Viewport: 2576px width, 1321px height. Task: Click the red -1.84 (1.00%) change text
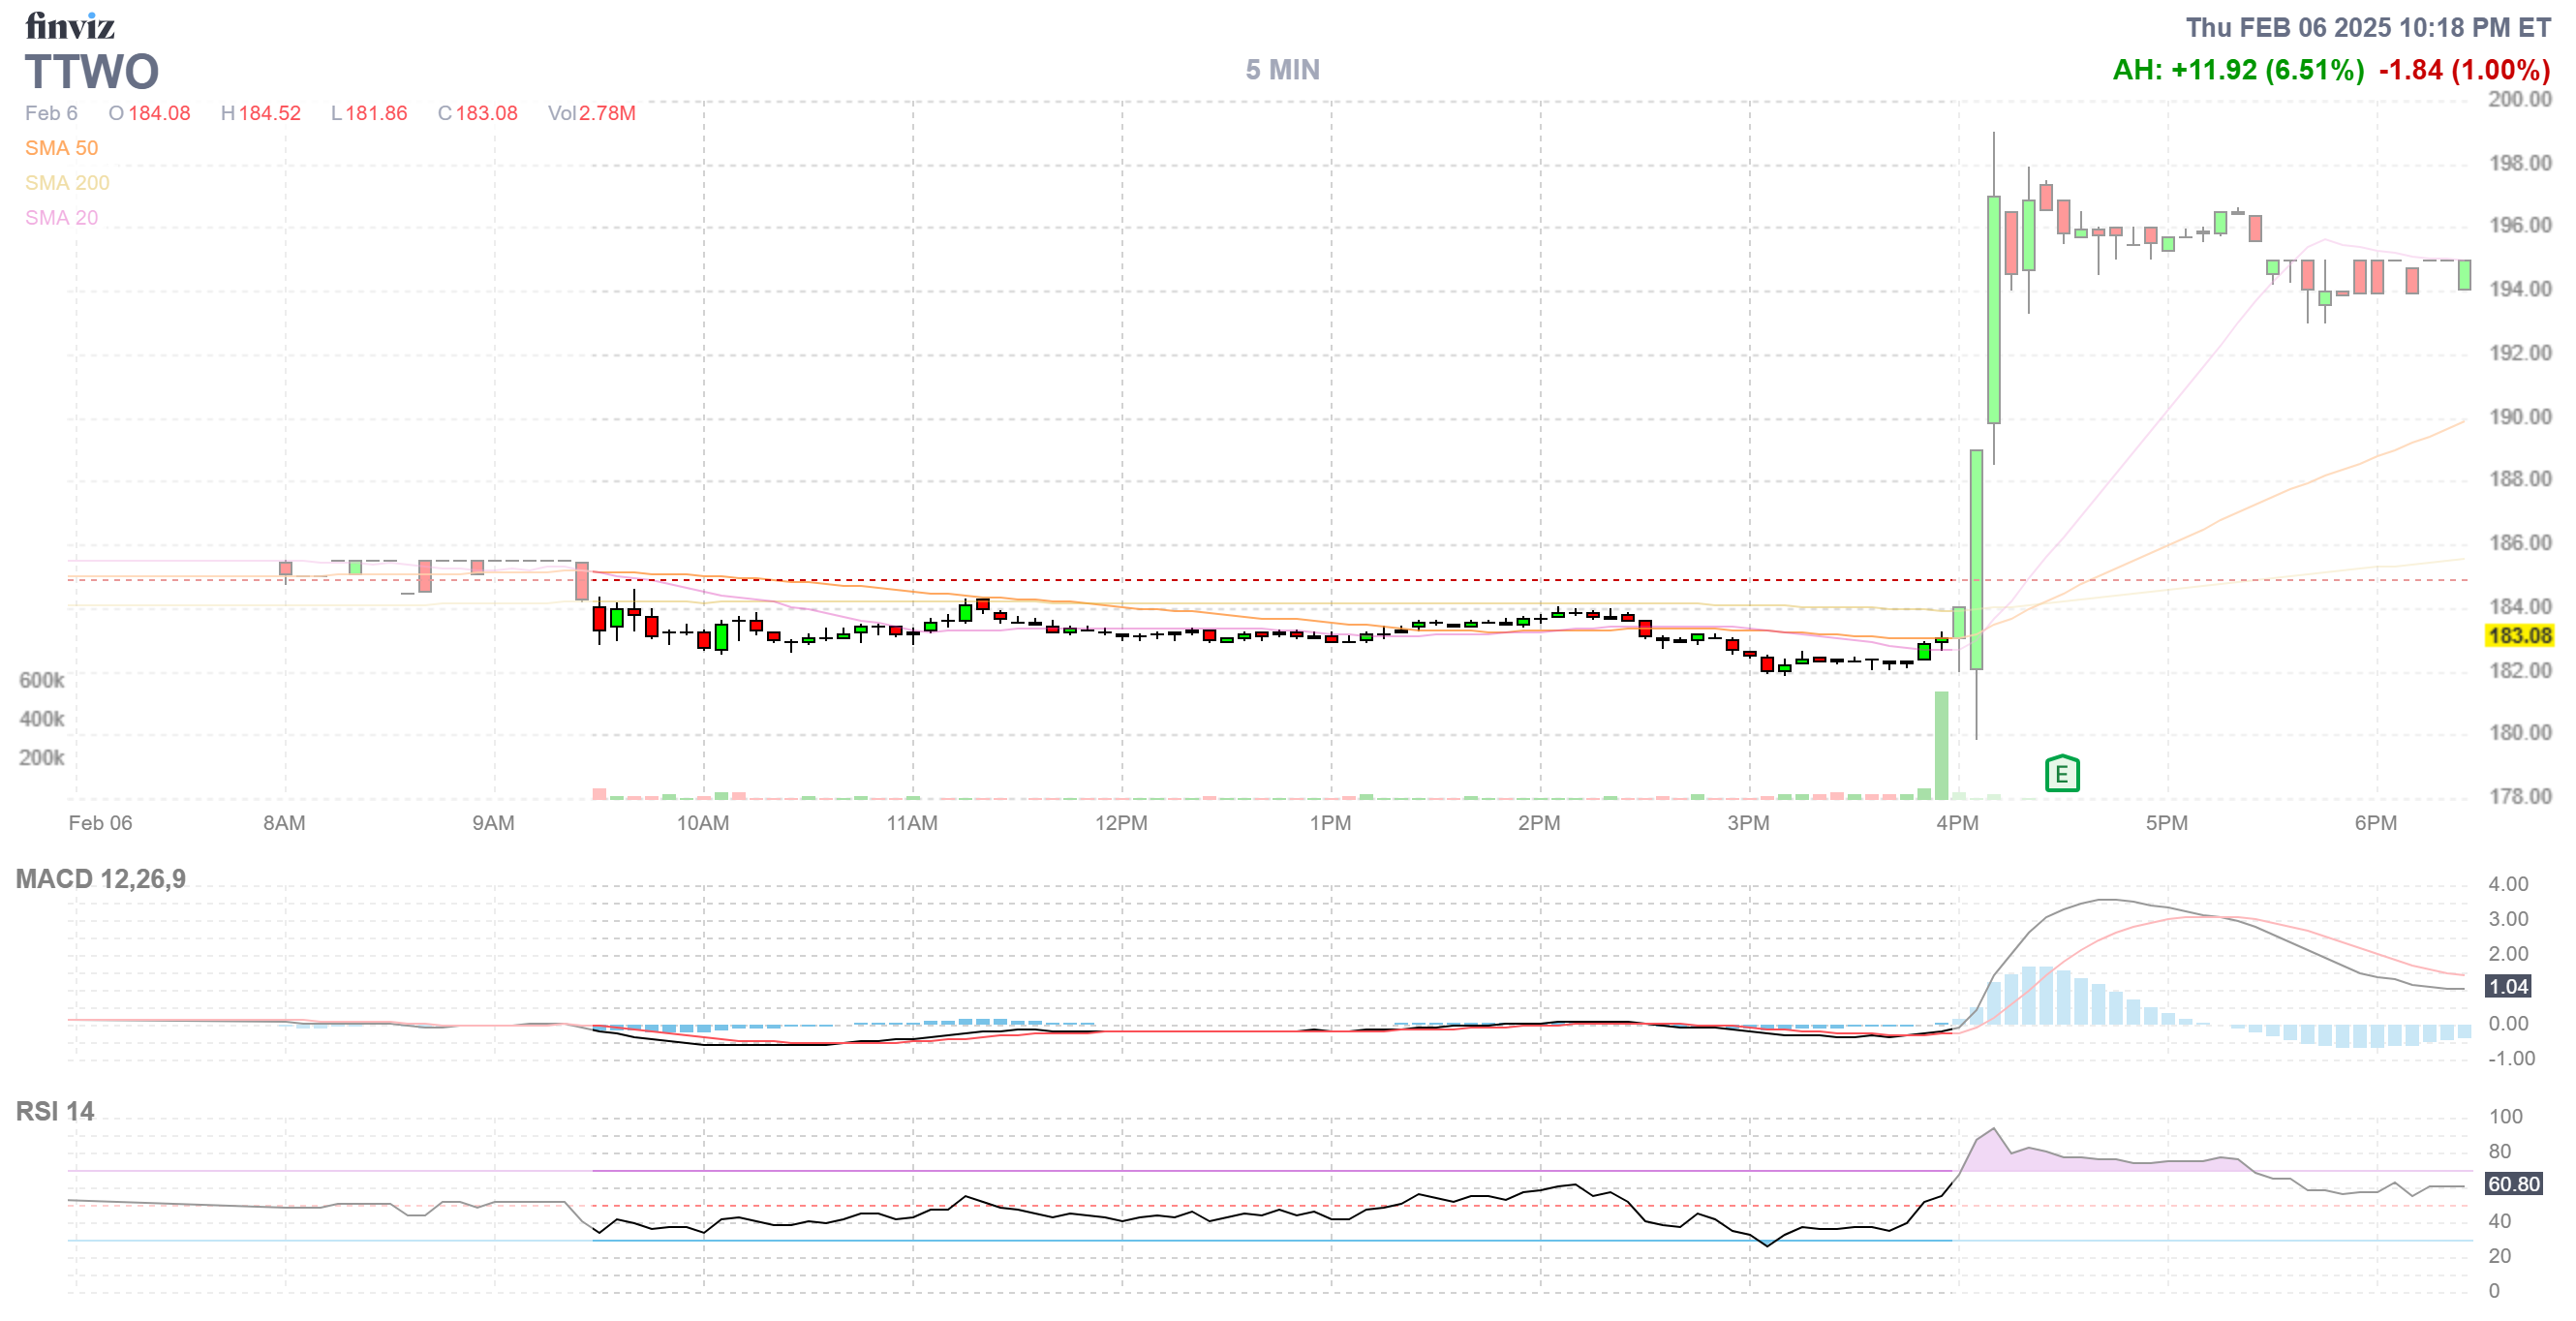point(2463,70)
